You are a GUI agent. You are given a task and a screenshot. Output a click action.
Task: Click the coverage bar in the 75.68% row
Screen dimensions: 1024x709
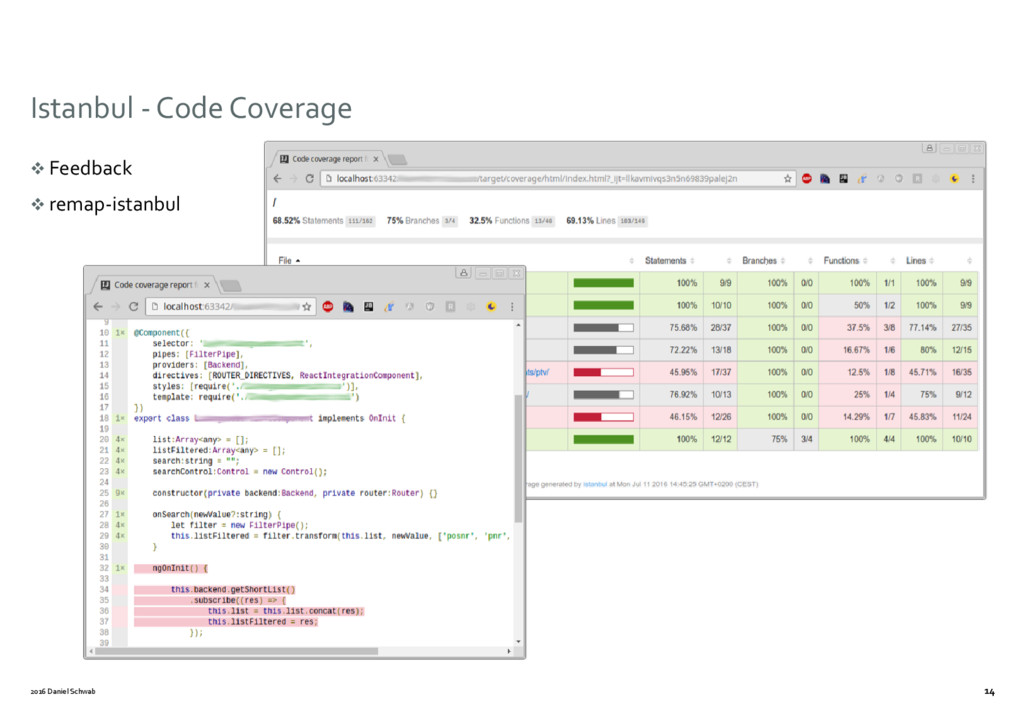pos(603,328)
